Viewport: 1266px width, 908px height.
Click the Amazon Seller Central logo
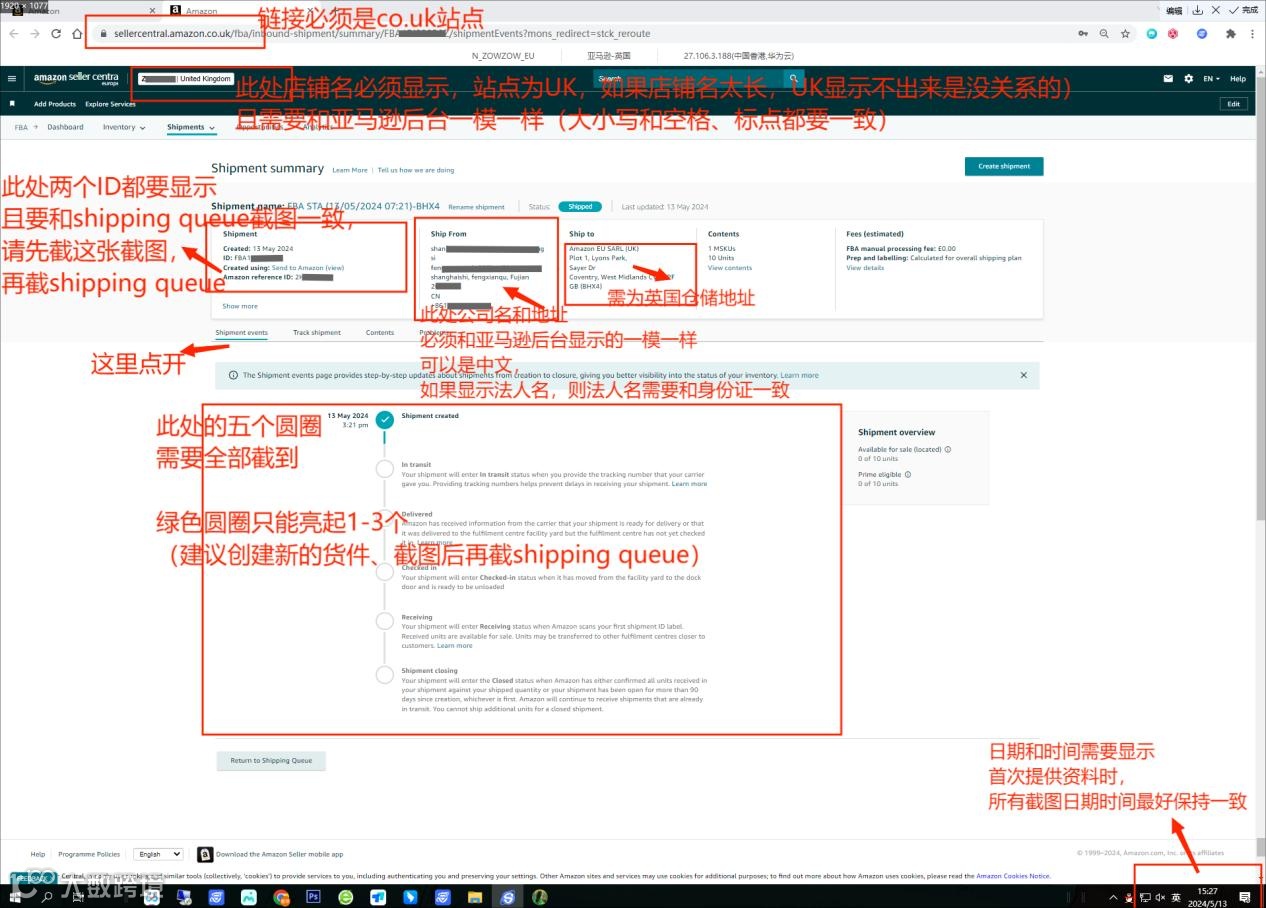[x=76, y=79]
